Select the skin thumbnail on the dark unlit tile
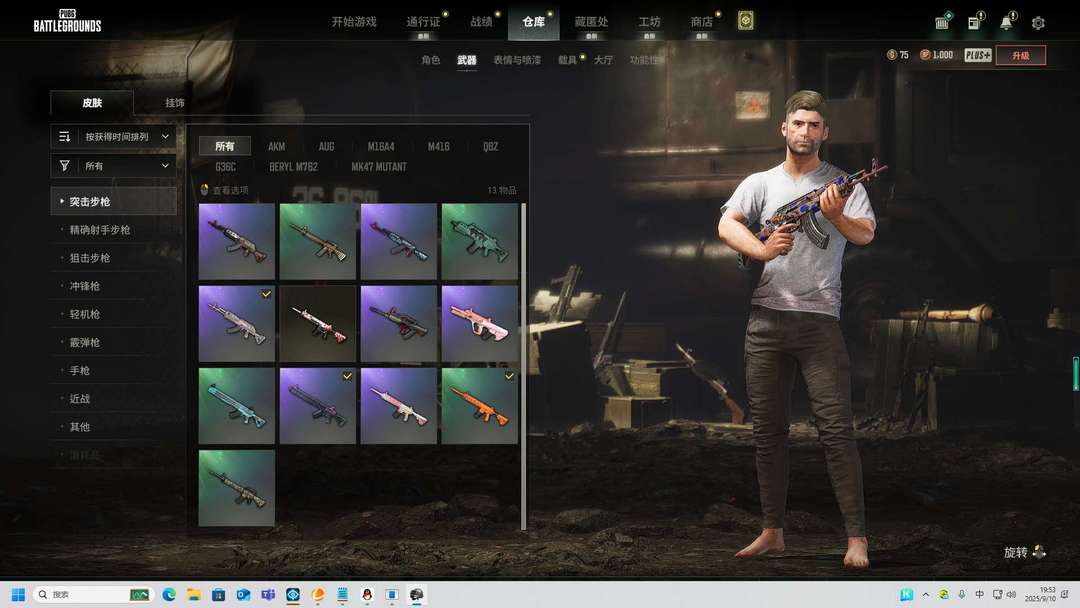Screen dimensions: 1080x608 (318, 324)
